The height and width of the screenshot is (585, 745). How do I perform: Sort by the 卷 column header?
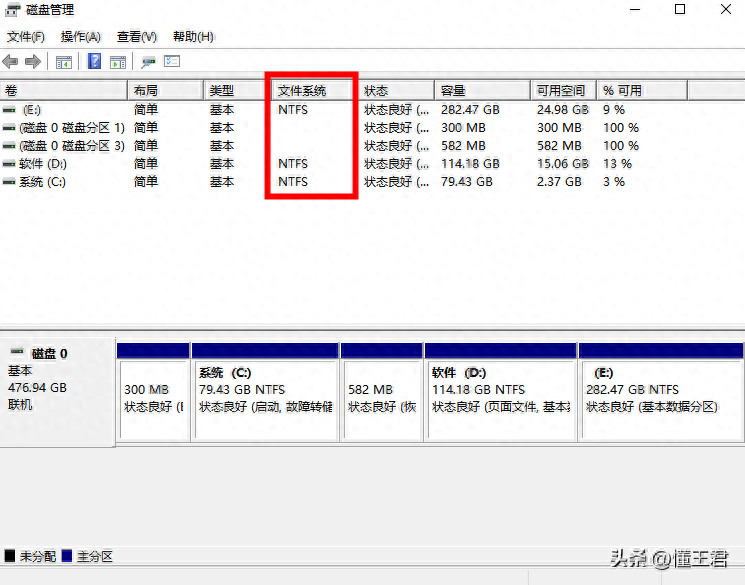click(64, 90)
